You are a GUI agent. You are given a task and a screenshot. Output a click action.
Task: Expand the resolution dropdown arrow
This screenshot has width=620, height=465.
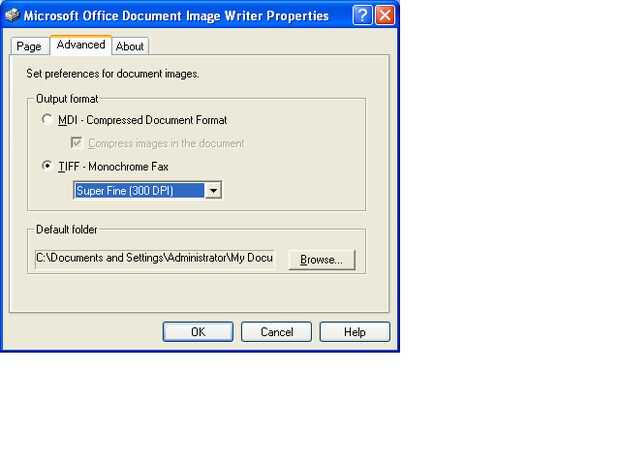tap(213, 191)
